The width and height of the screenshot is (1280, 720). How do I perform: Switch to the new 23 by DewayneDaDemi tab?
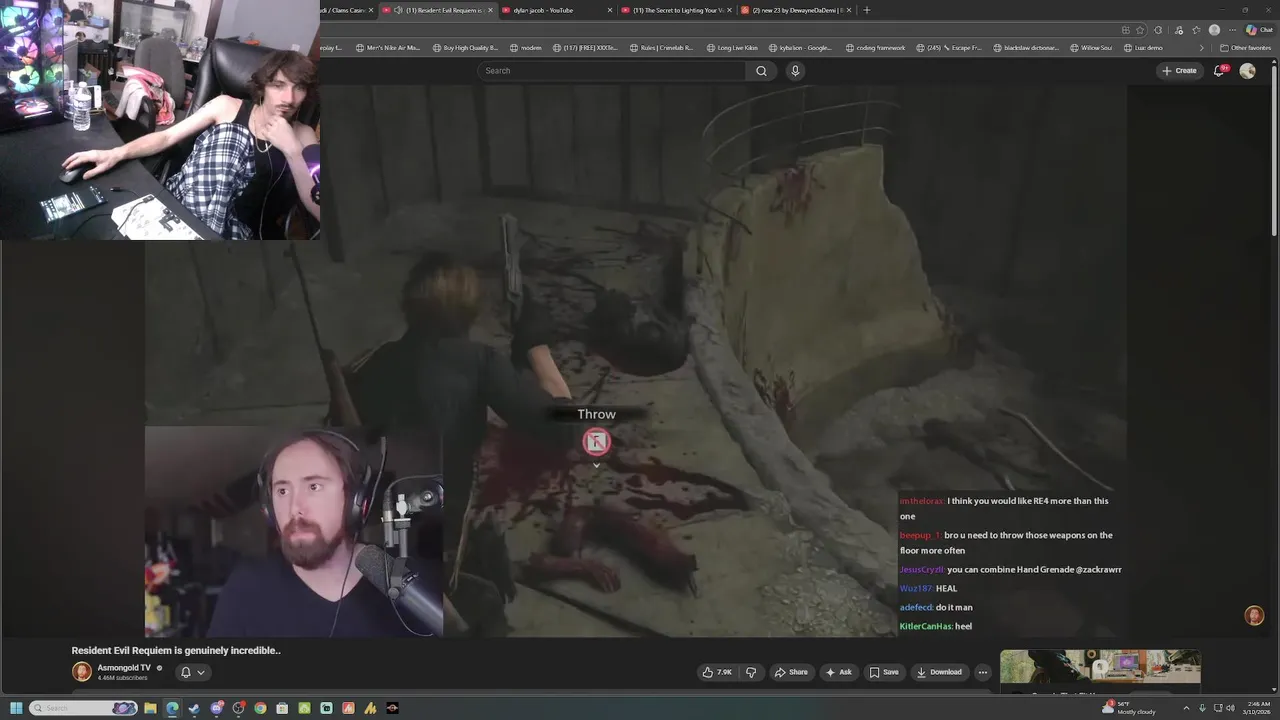pos(795,10)
